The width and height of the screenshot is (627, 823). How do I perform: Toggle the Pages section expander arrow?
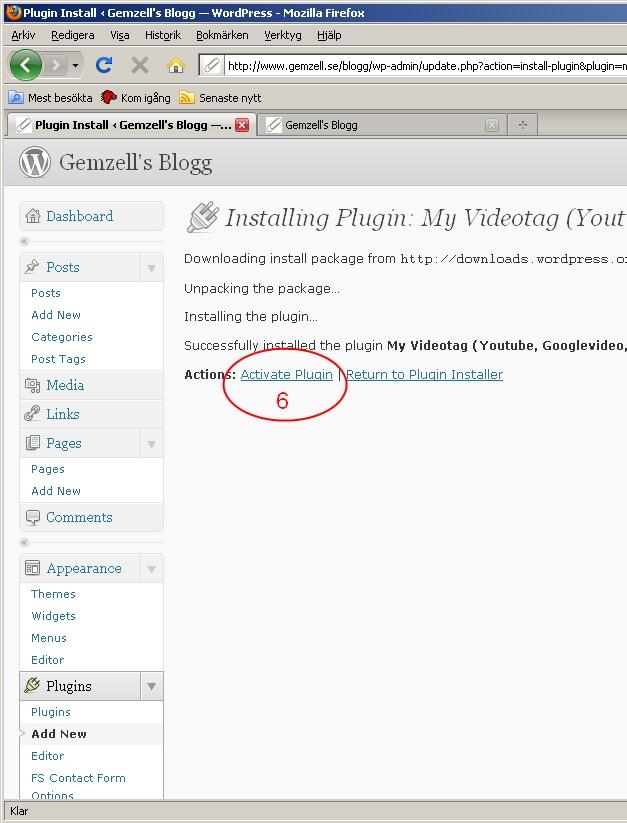pos(151,444)
